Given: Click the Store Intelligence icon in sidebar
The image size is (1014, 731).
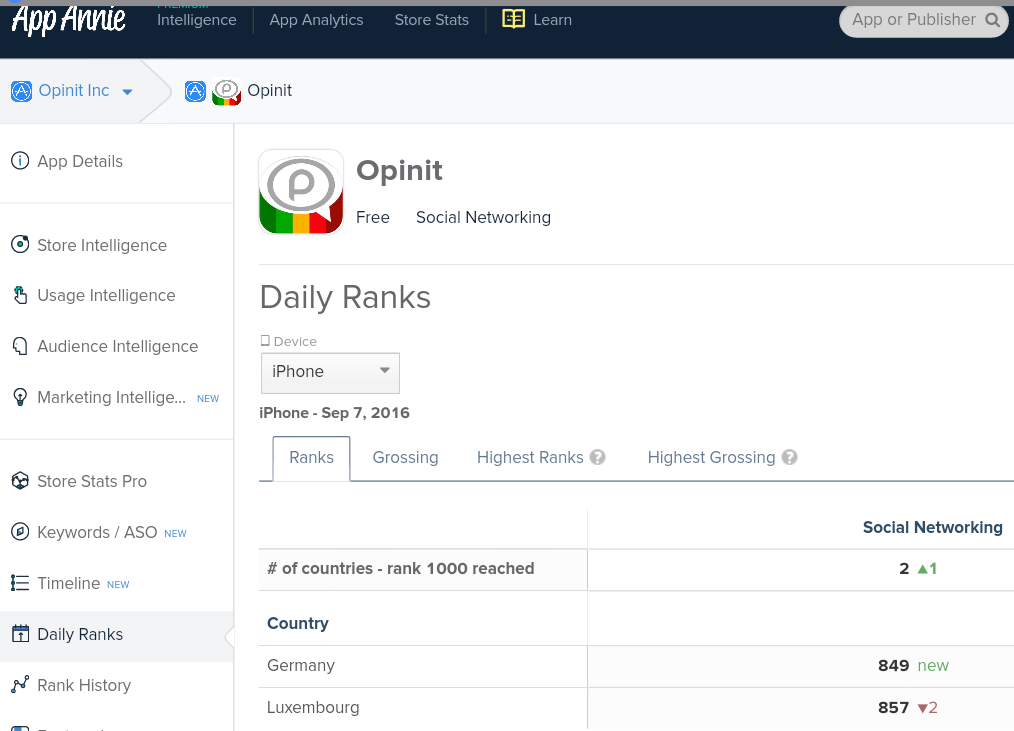Looking at the screenshot, I should pos(19,245).
